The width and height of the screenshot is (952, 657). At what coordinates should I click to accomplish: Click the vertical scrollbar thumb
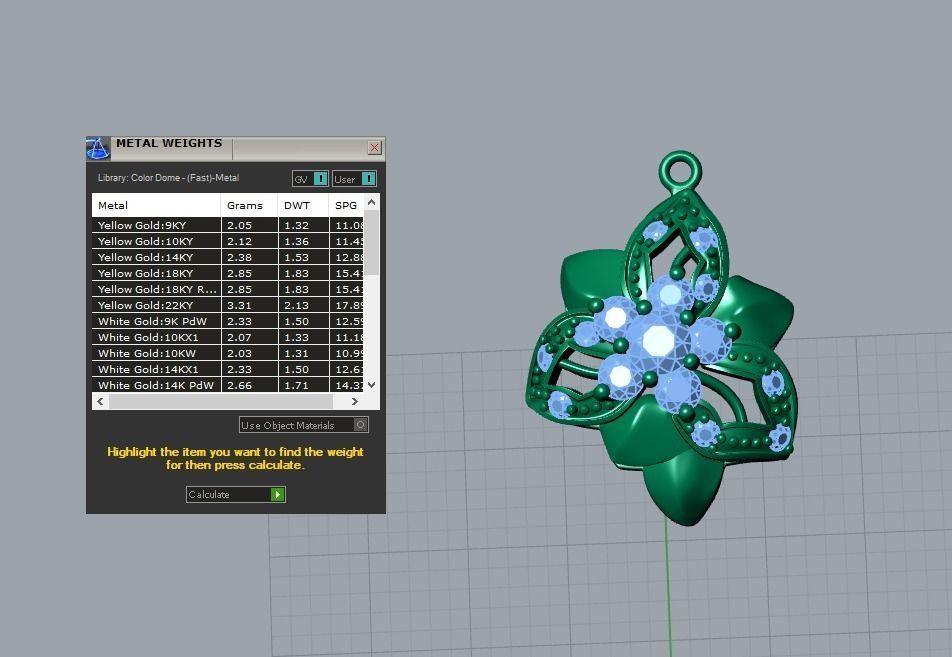click(372, 243)
